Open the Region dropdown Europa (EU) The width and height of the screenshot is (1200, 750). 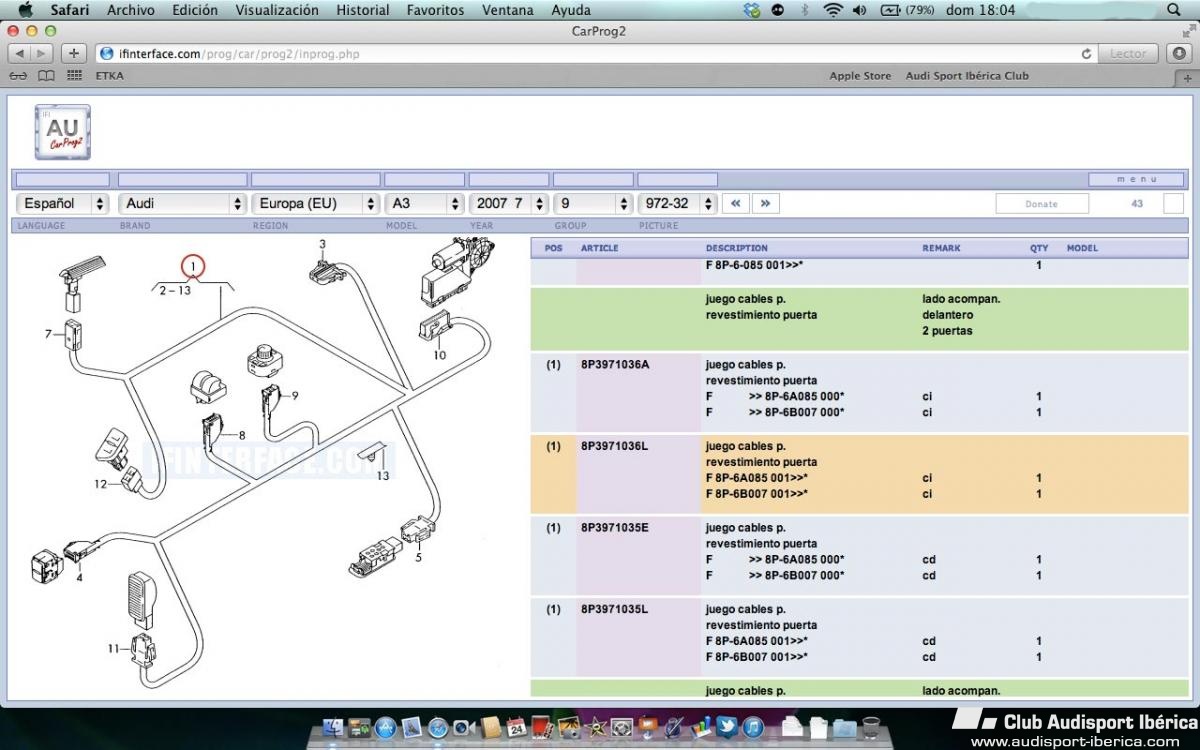click(x=315, y=203)
